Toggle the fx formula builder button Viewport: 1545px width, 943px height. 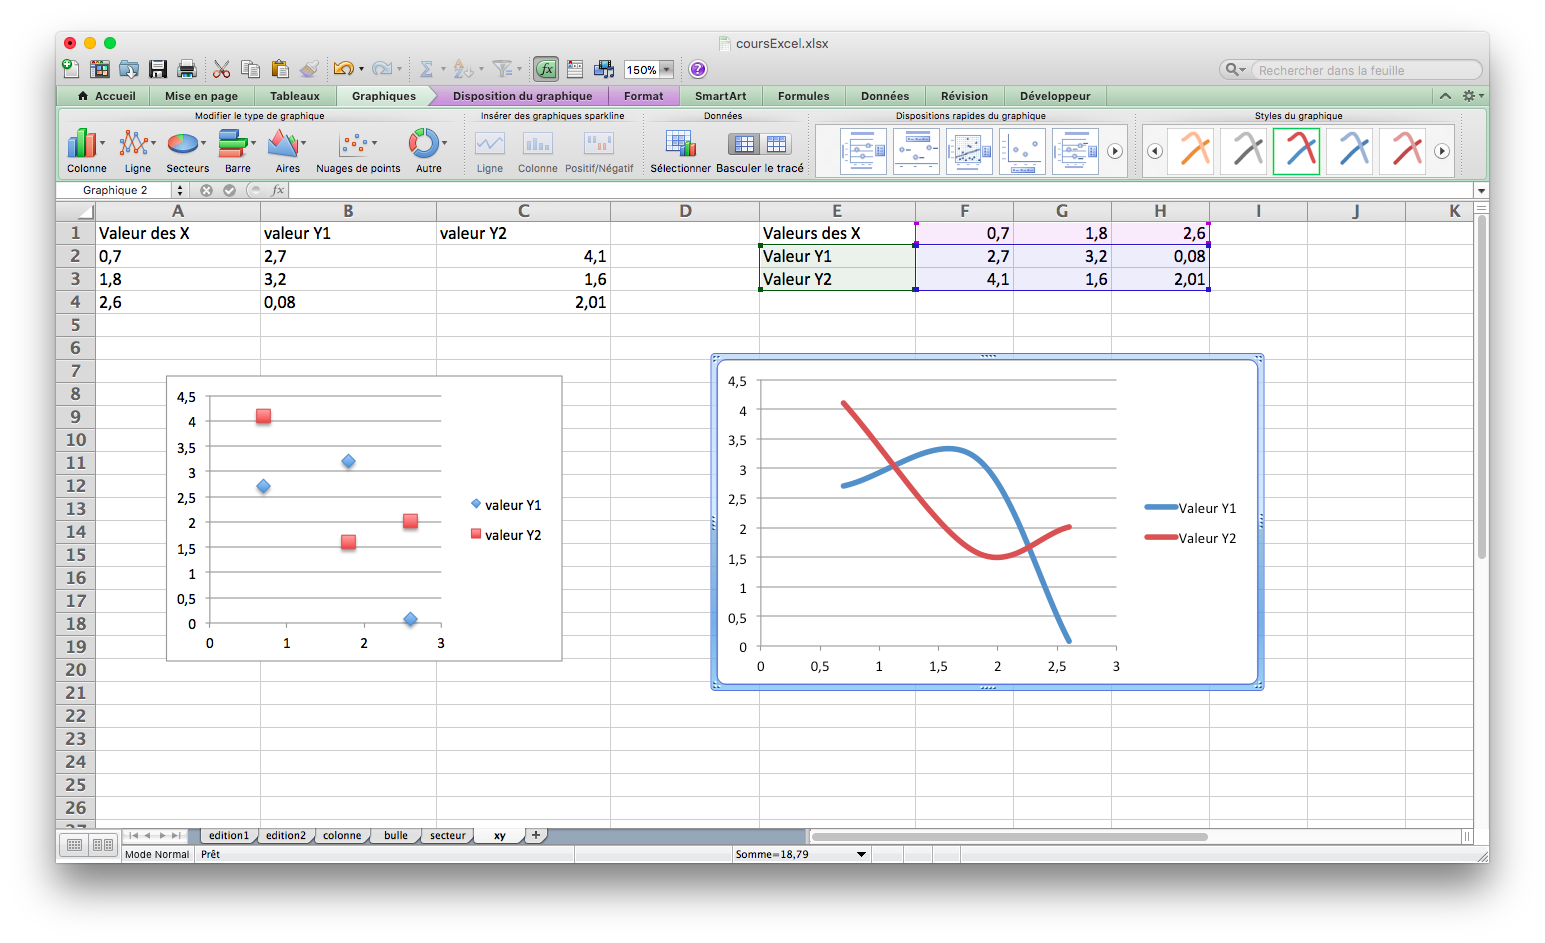(x=546, y=69)
